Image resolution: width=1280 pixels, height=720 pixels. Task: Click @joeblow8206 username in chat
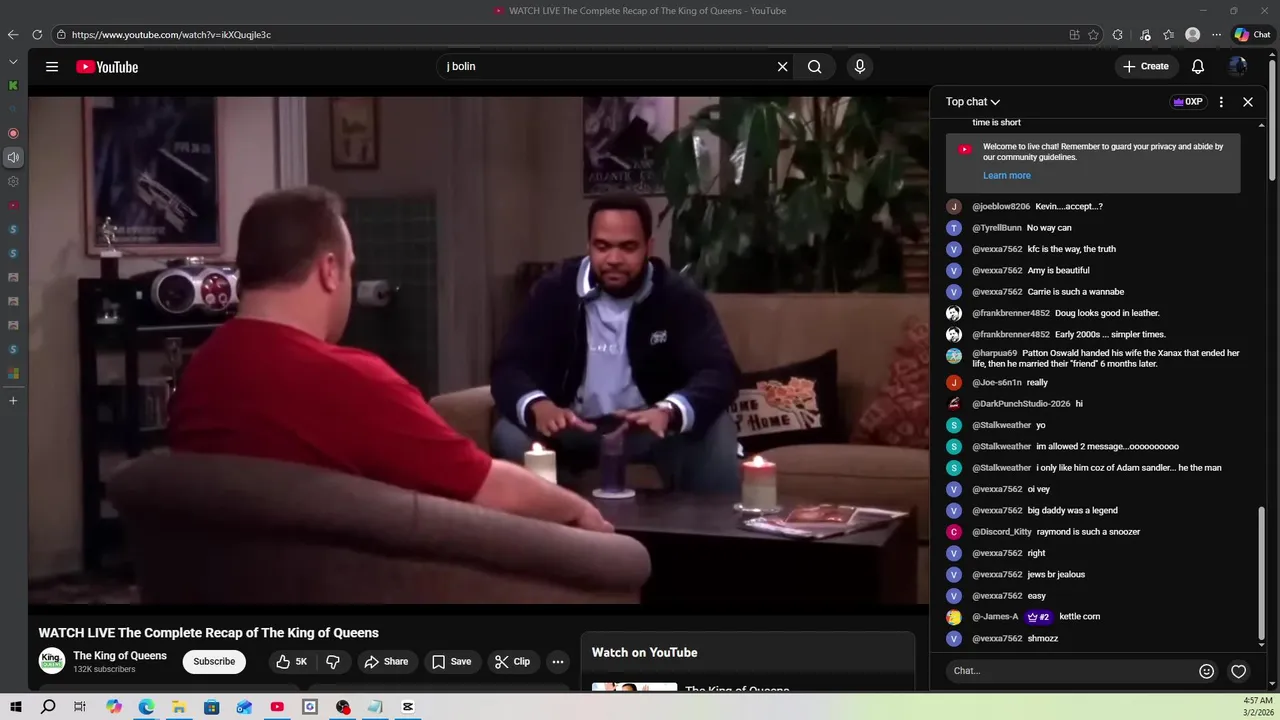pos(1001,207)
